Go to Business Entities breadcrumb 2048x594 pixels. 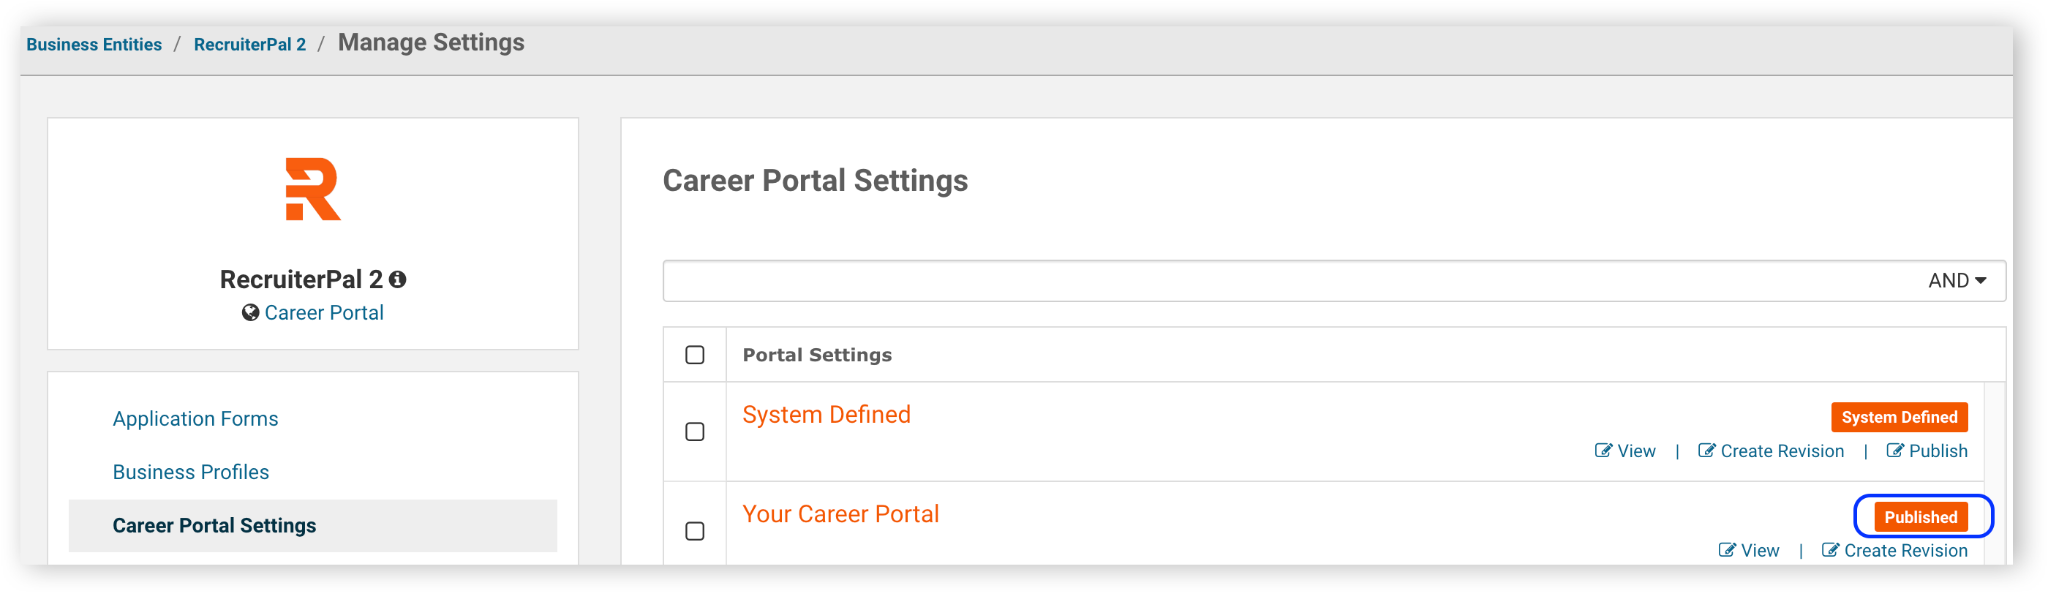(x=94, y=45)
